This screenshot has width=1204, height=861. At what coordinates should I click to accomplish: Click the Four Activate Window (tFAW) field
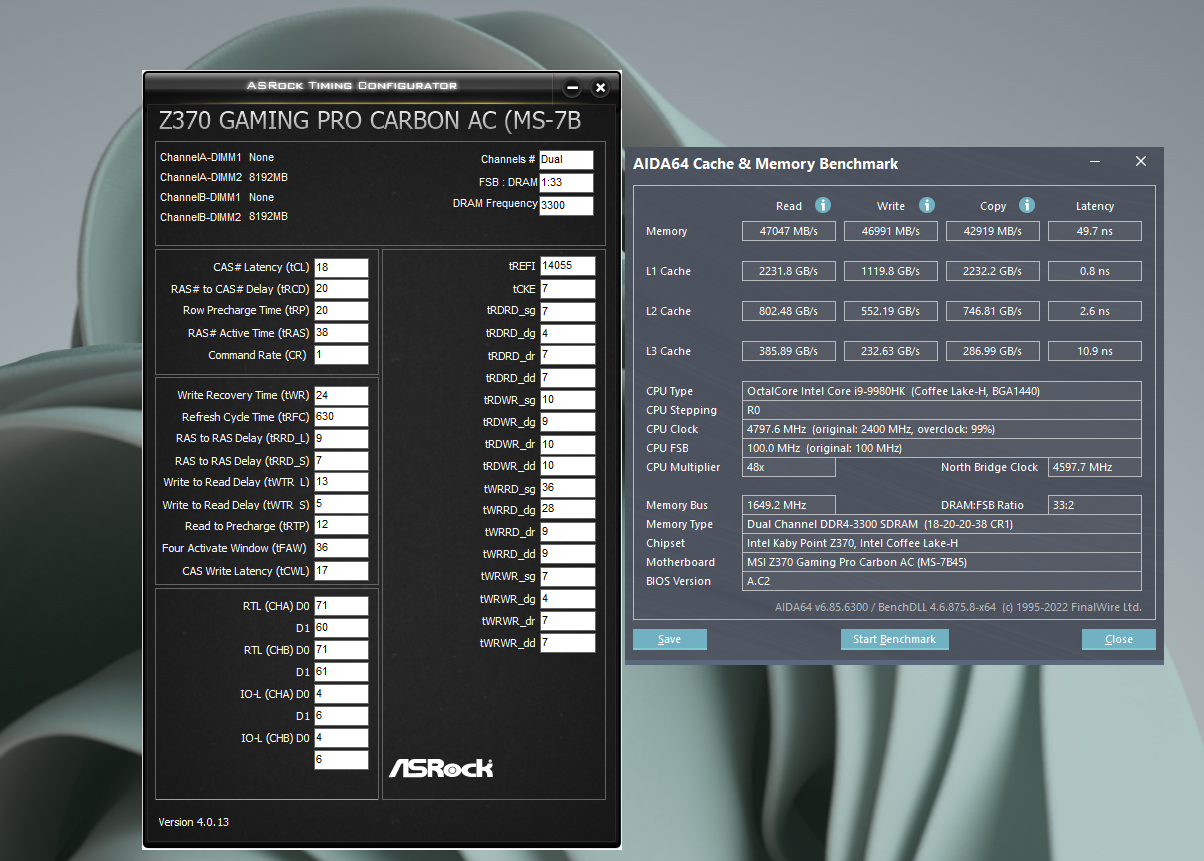(341, 548)
